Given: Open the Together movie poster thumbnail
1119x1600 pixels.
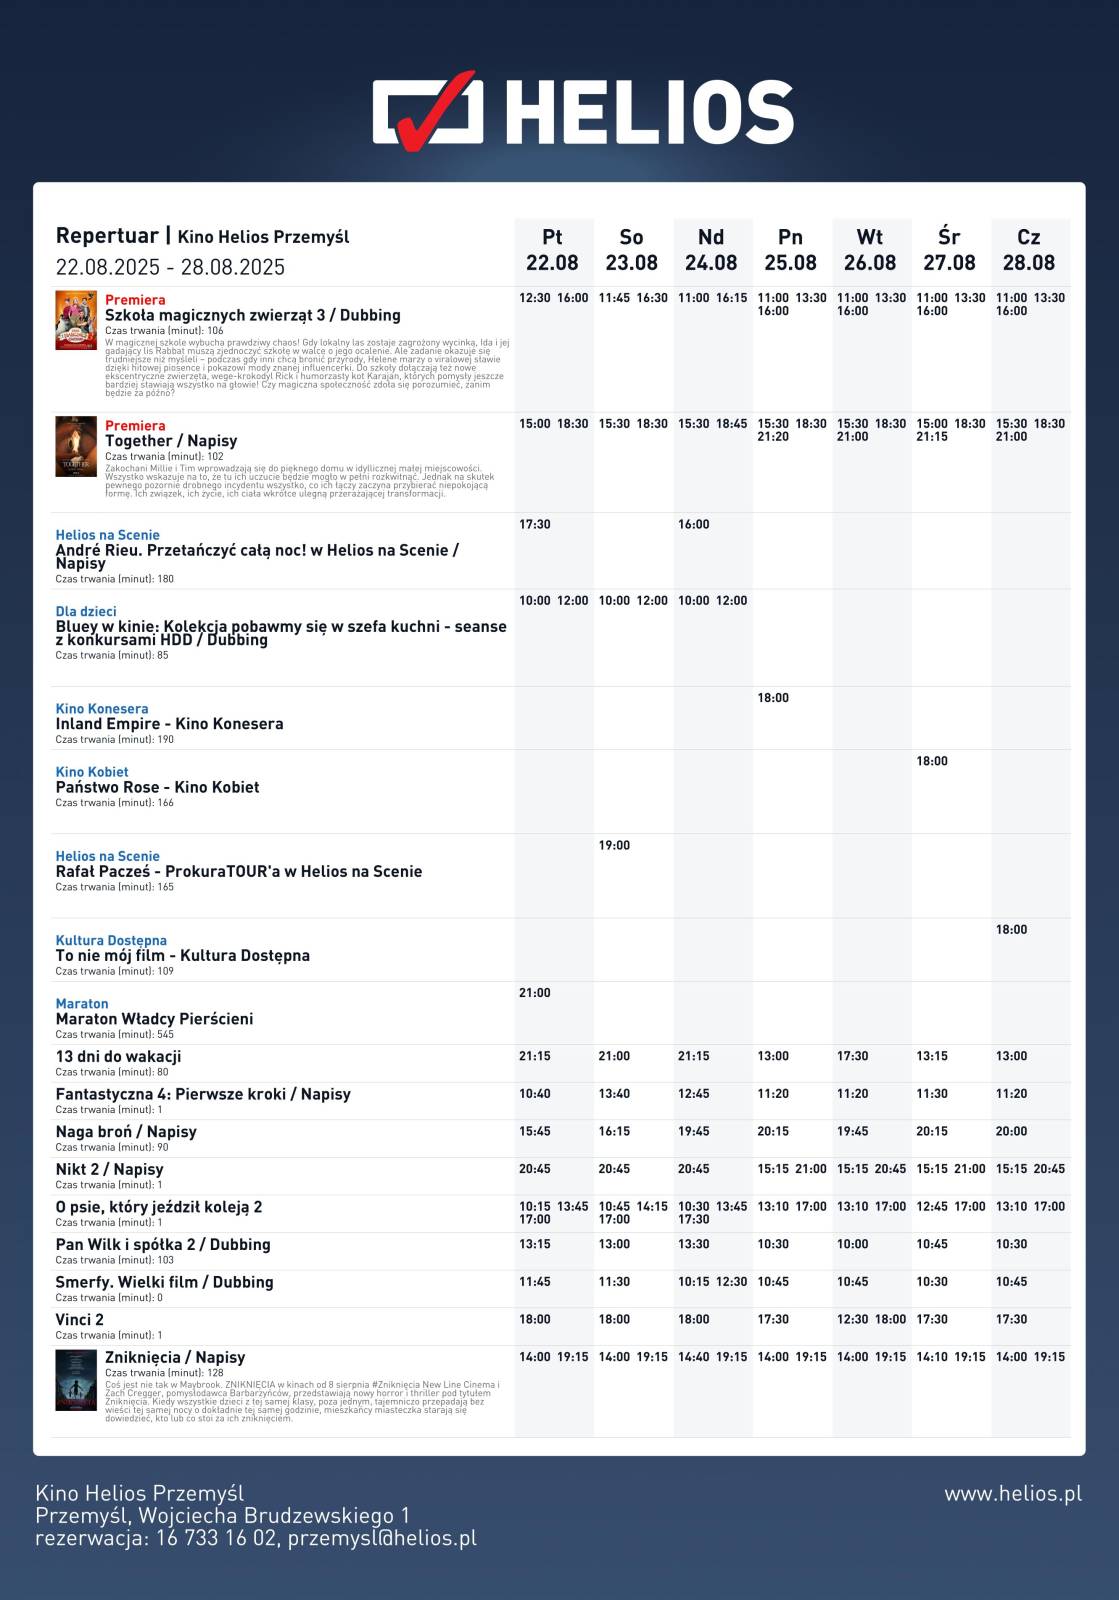Looking at the screenshot, I should point(76,446).
